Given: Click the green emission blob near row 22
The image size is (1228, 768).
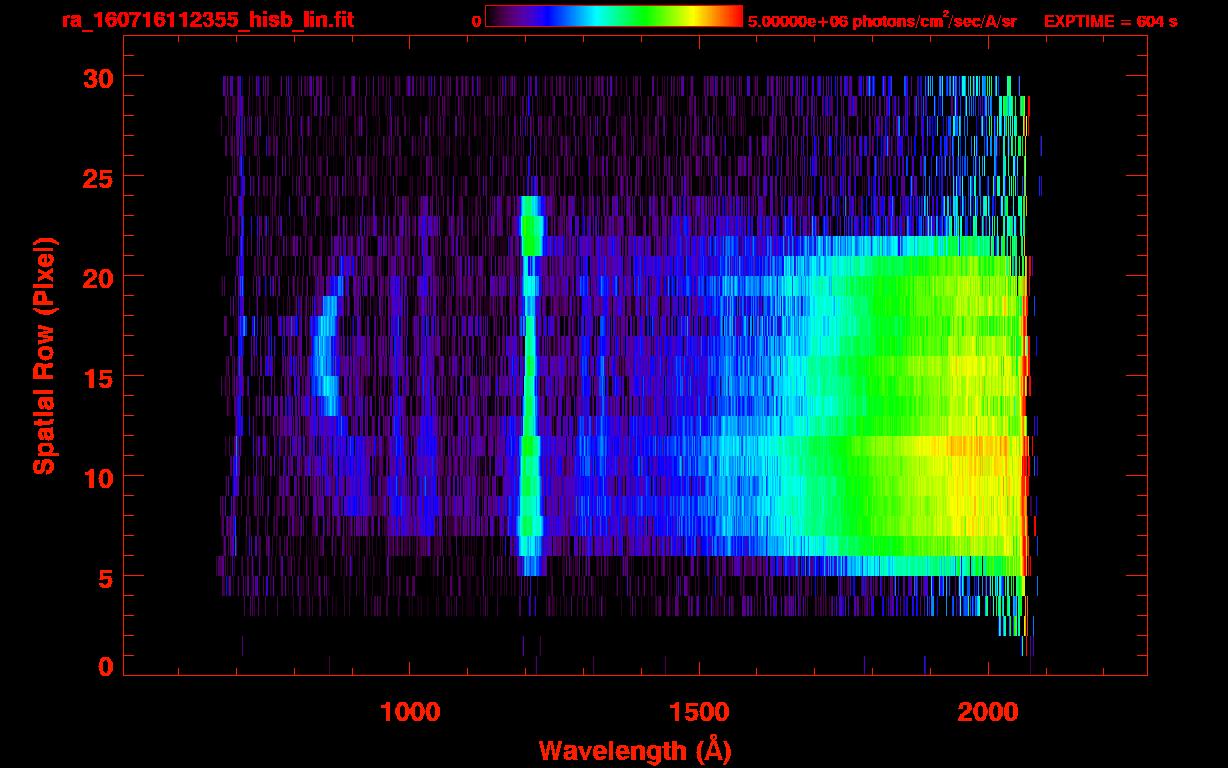Looking at the screenshot, I should coord(532,236).
